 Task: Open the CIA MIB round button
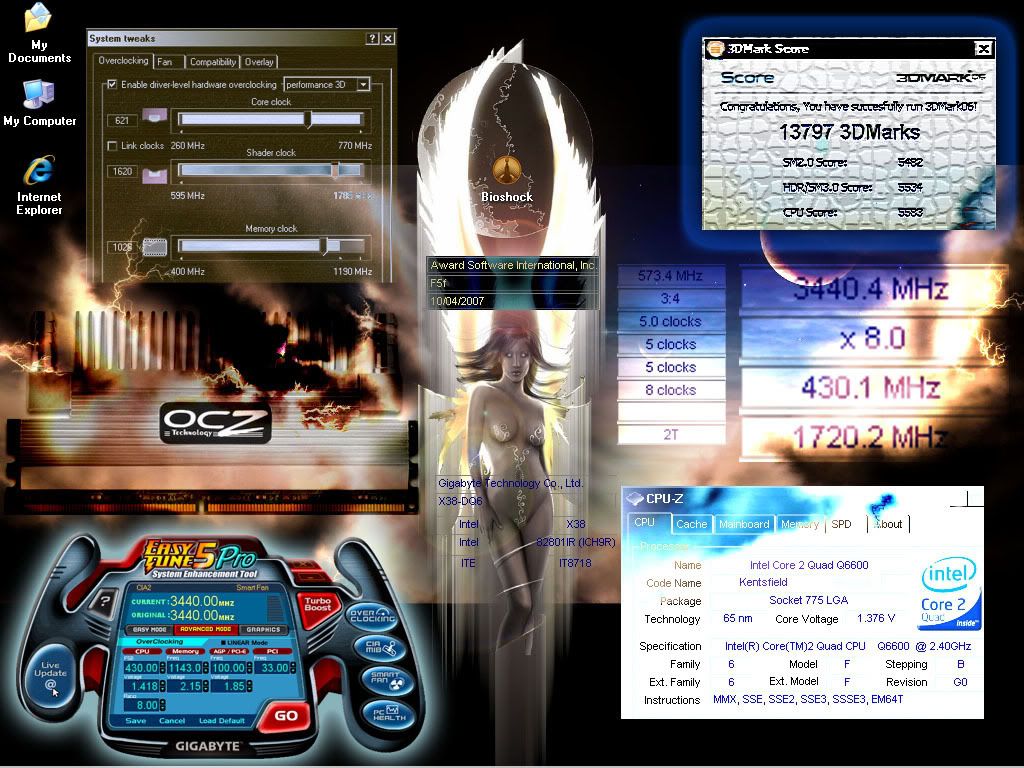pyautogui.click(x=381, y=648)
